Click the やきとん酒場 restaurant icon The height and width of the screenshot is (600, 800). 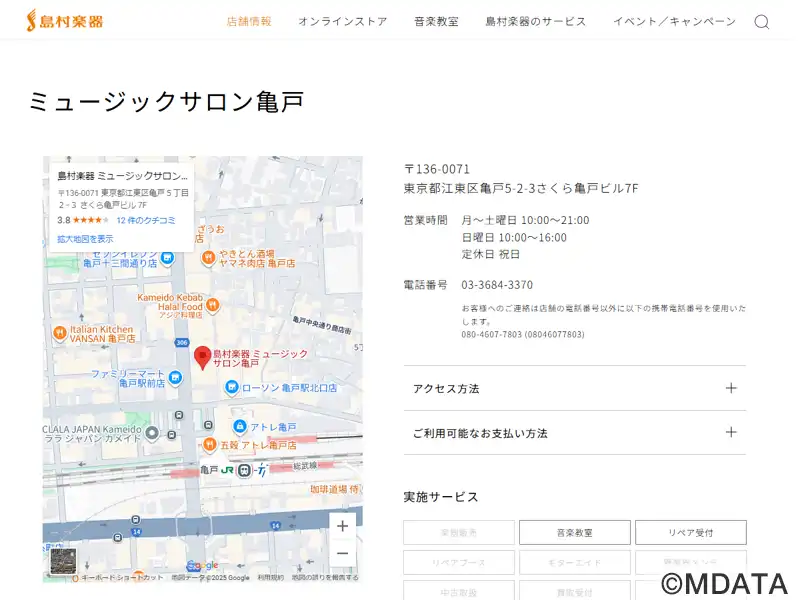208,258
